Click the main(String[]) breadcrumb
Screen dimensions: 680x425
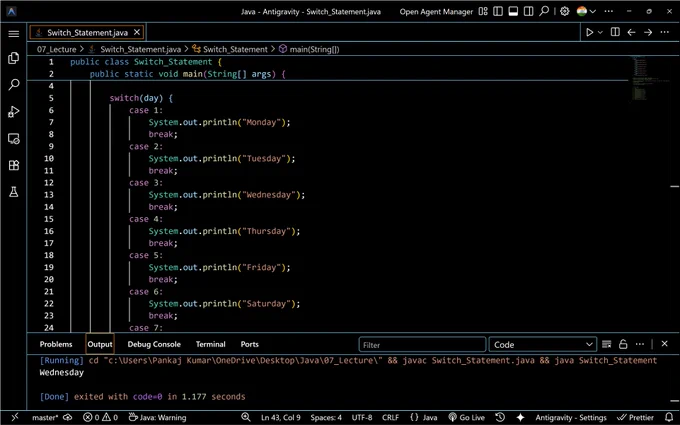point(314,49)
